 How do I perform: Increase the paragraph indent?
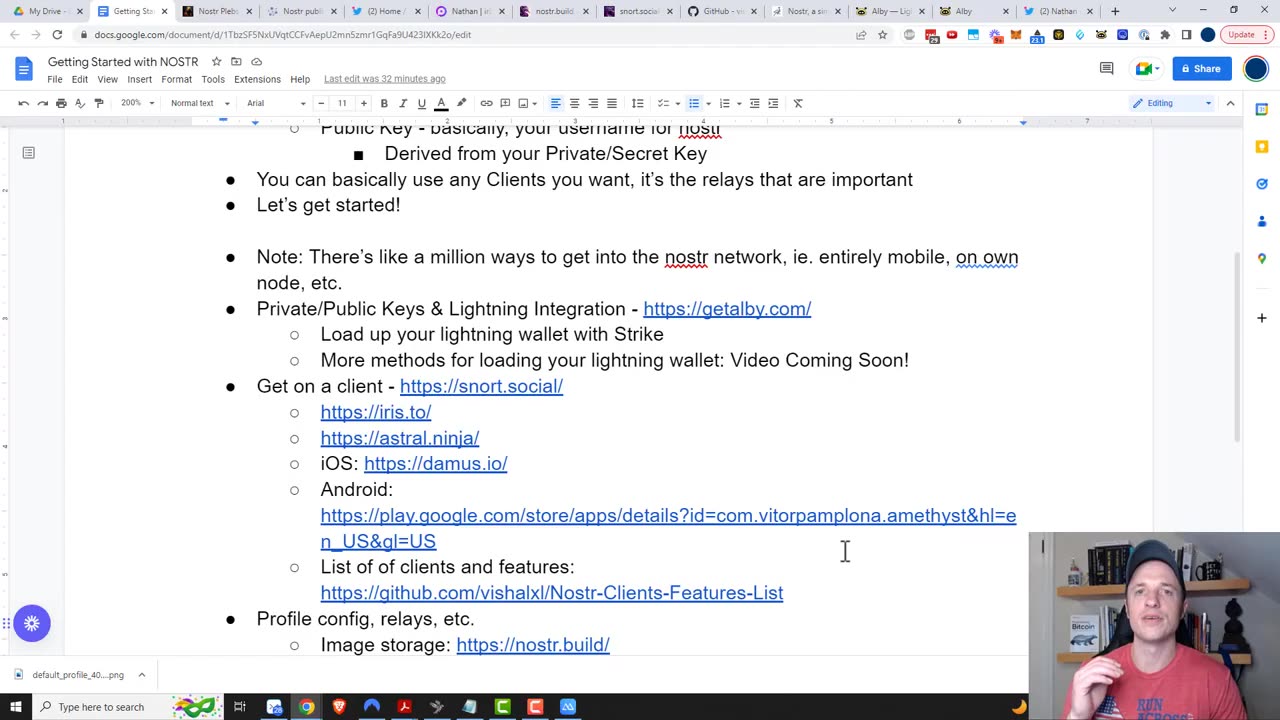pos(773,103)
